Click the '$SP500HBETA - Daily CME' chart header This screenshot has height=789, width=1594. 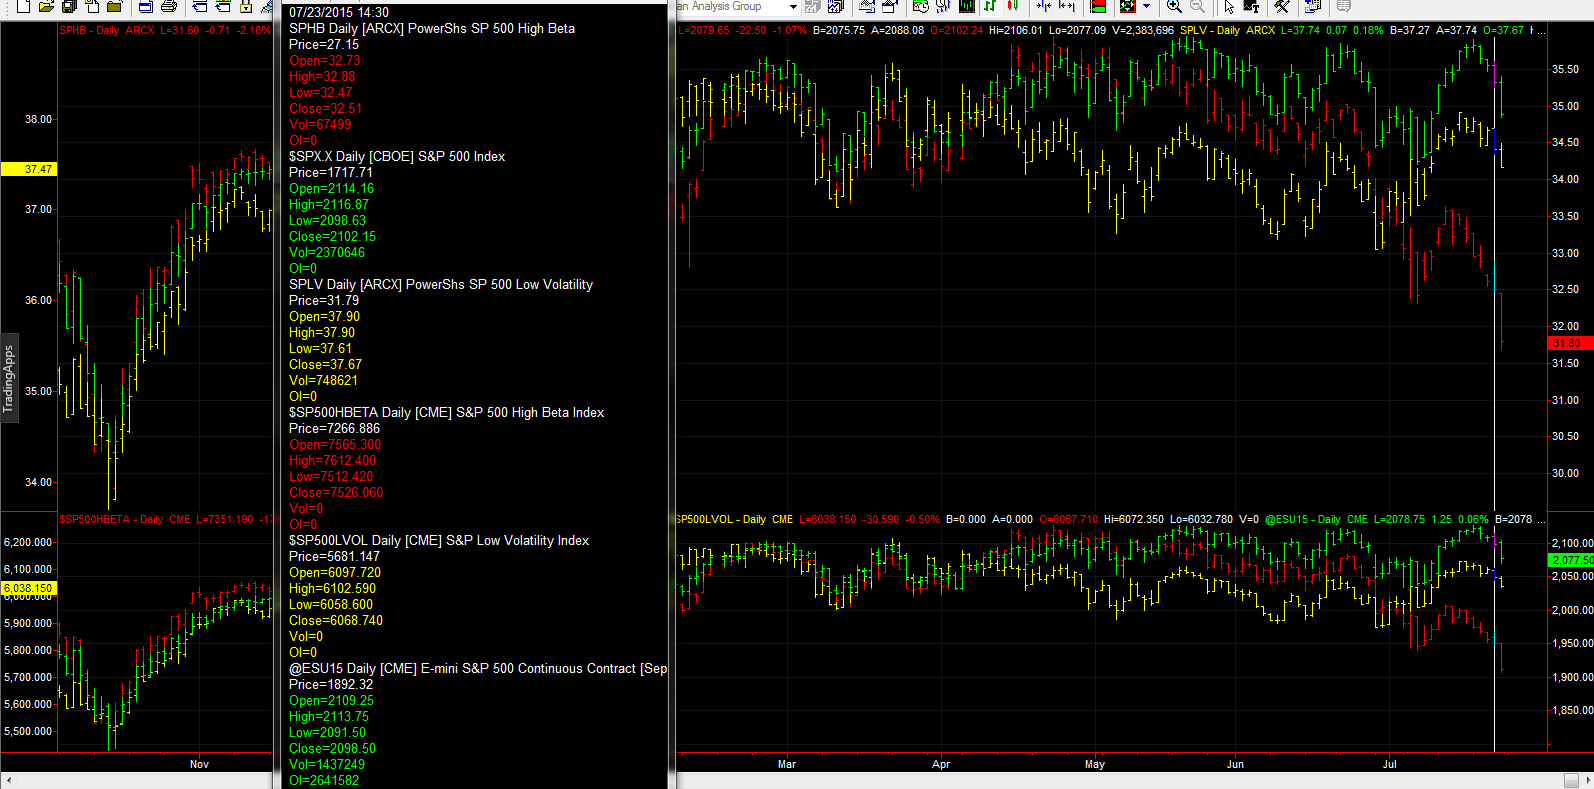(125, 519)
